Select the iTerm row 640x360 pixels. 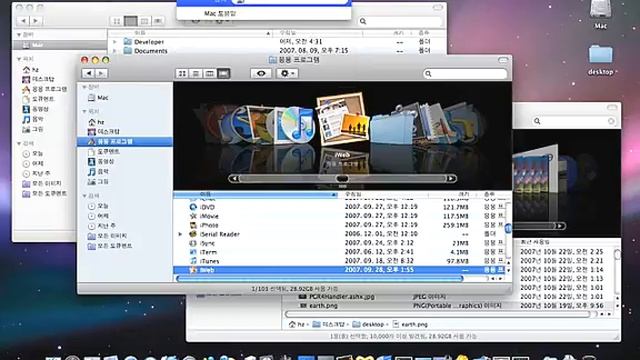[340, 252]
